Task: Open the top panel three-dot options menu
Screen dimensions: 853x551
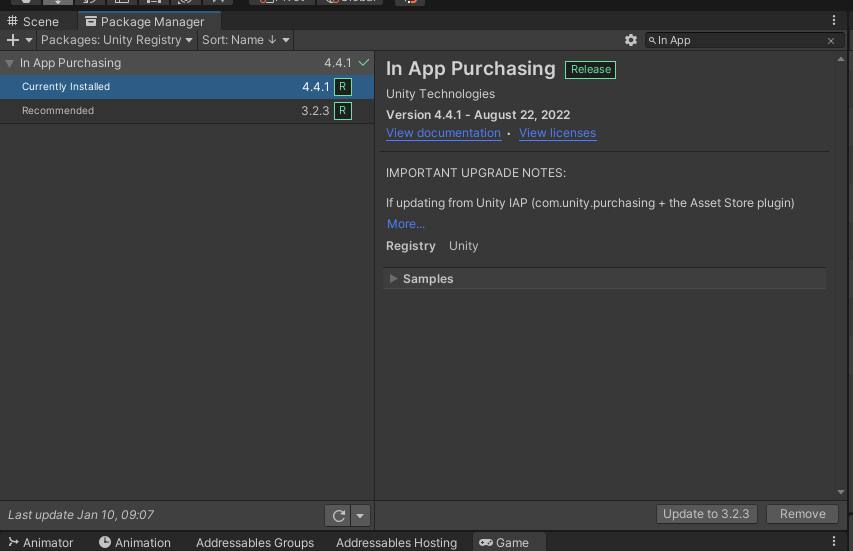Action: tap(834, 21)
